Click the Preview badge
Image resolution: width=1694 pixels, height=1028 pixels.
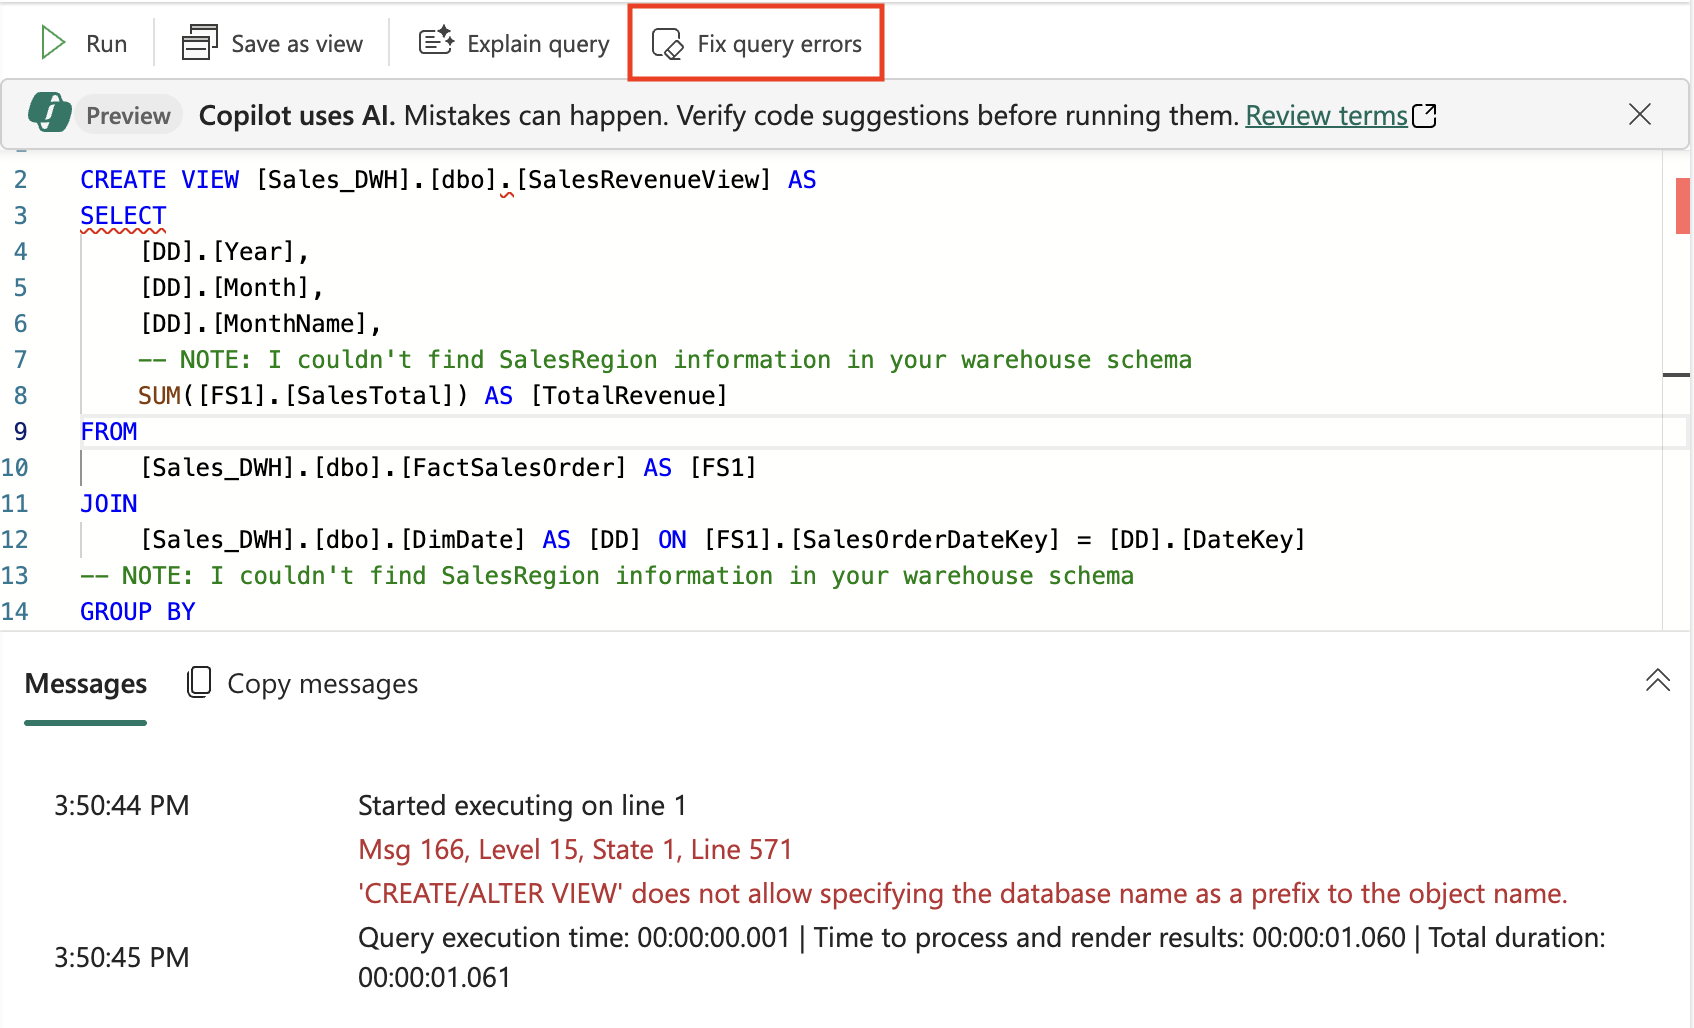pos(129,116)
